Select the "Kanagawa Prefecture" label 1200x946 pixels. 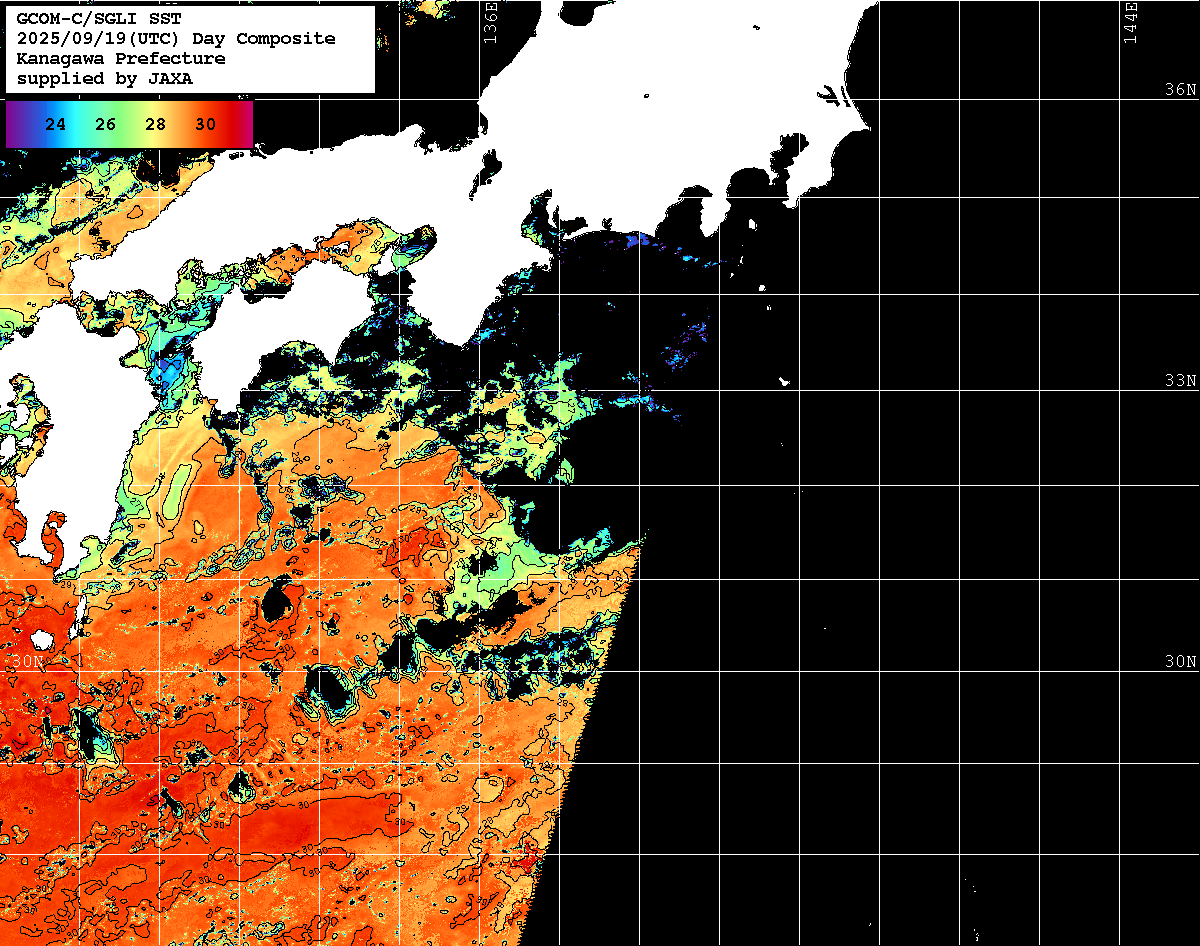[x=121, y=58]
